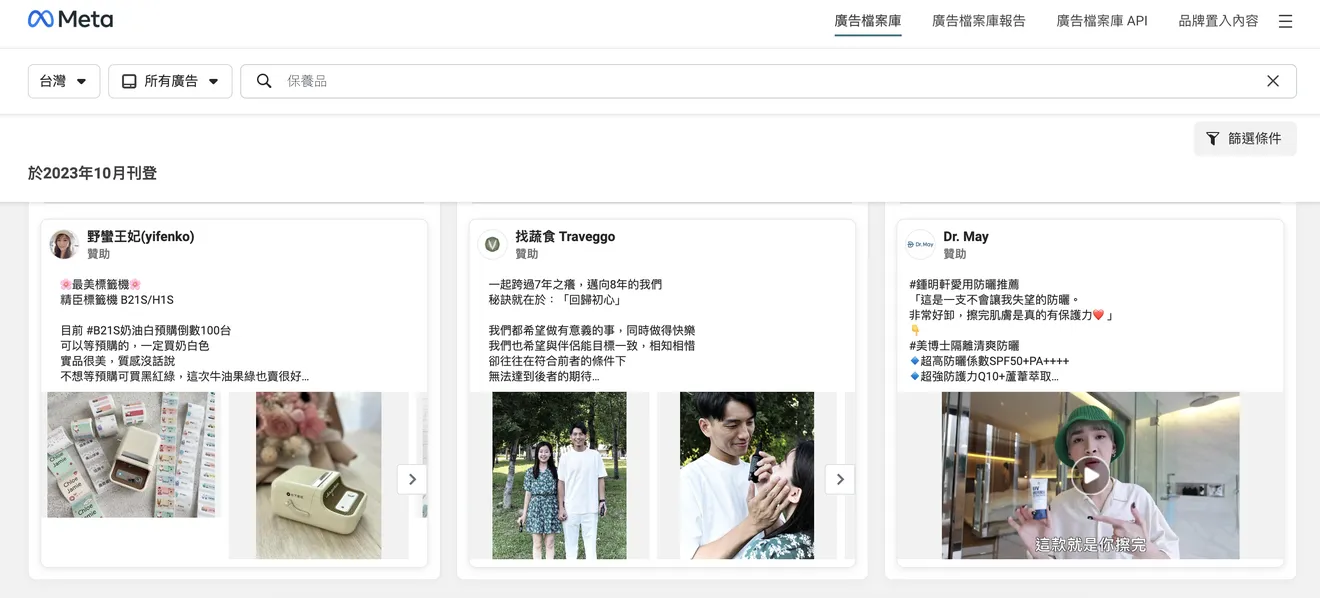Open 野蠻王妃(yifenko) advertiser name link
Viewport: 1320px width, 598px height.
[x=141, y=237]
